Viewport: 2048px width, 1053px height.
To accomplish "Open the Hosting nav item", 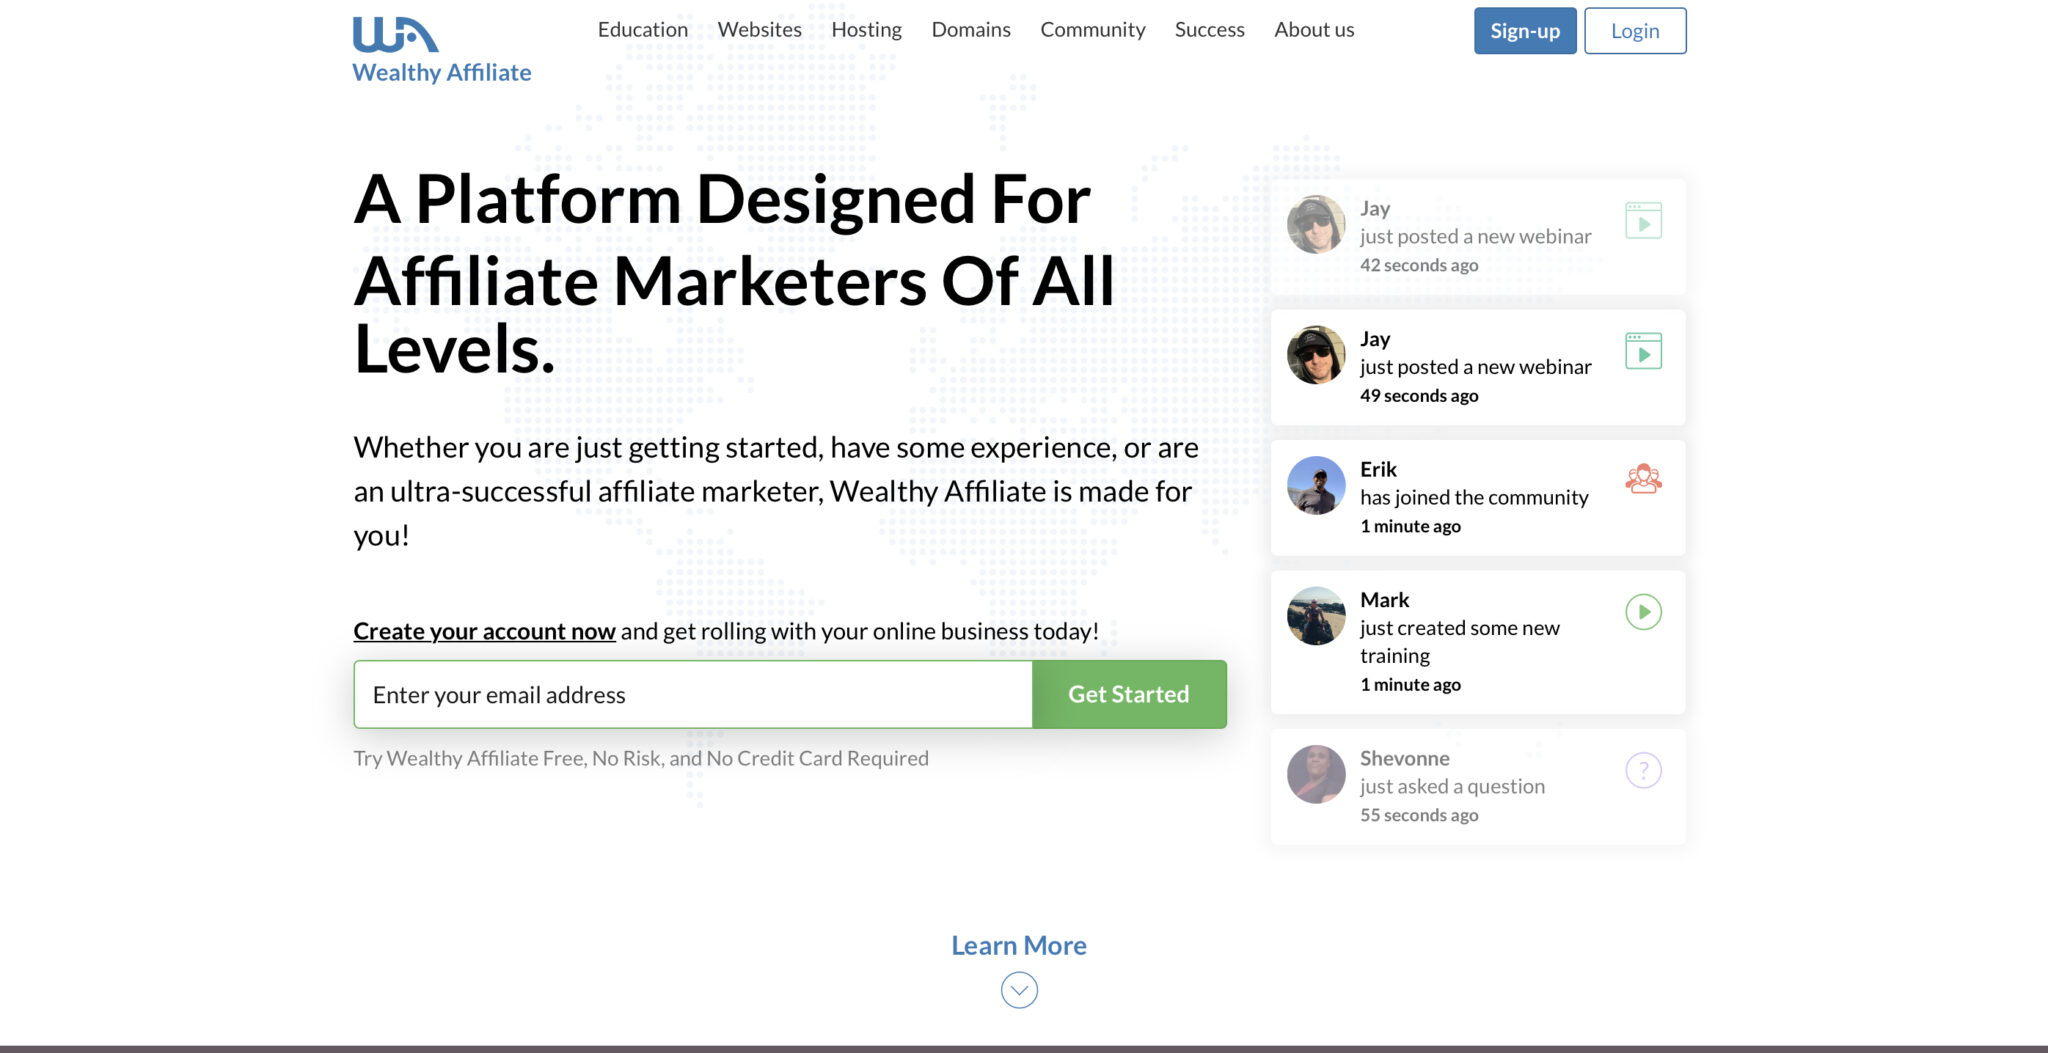I will coord(866,30).
